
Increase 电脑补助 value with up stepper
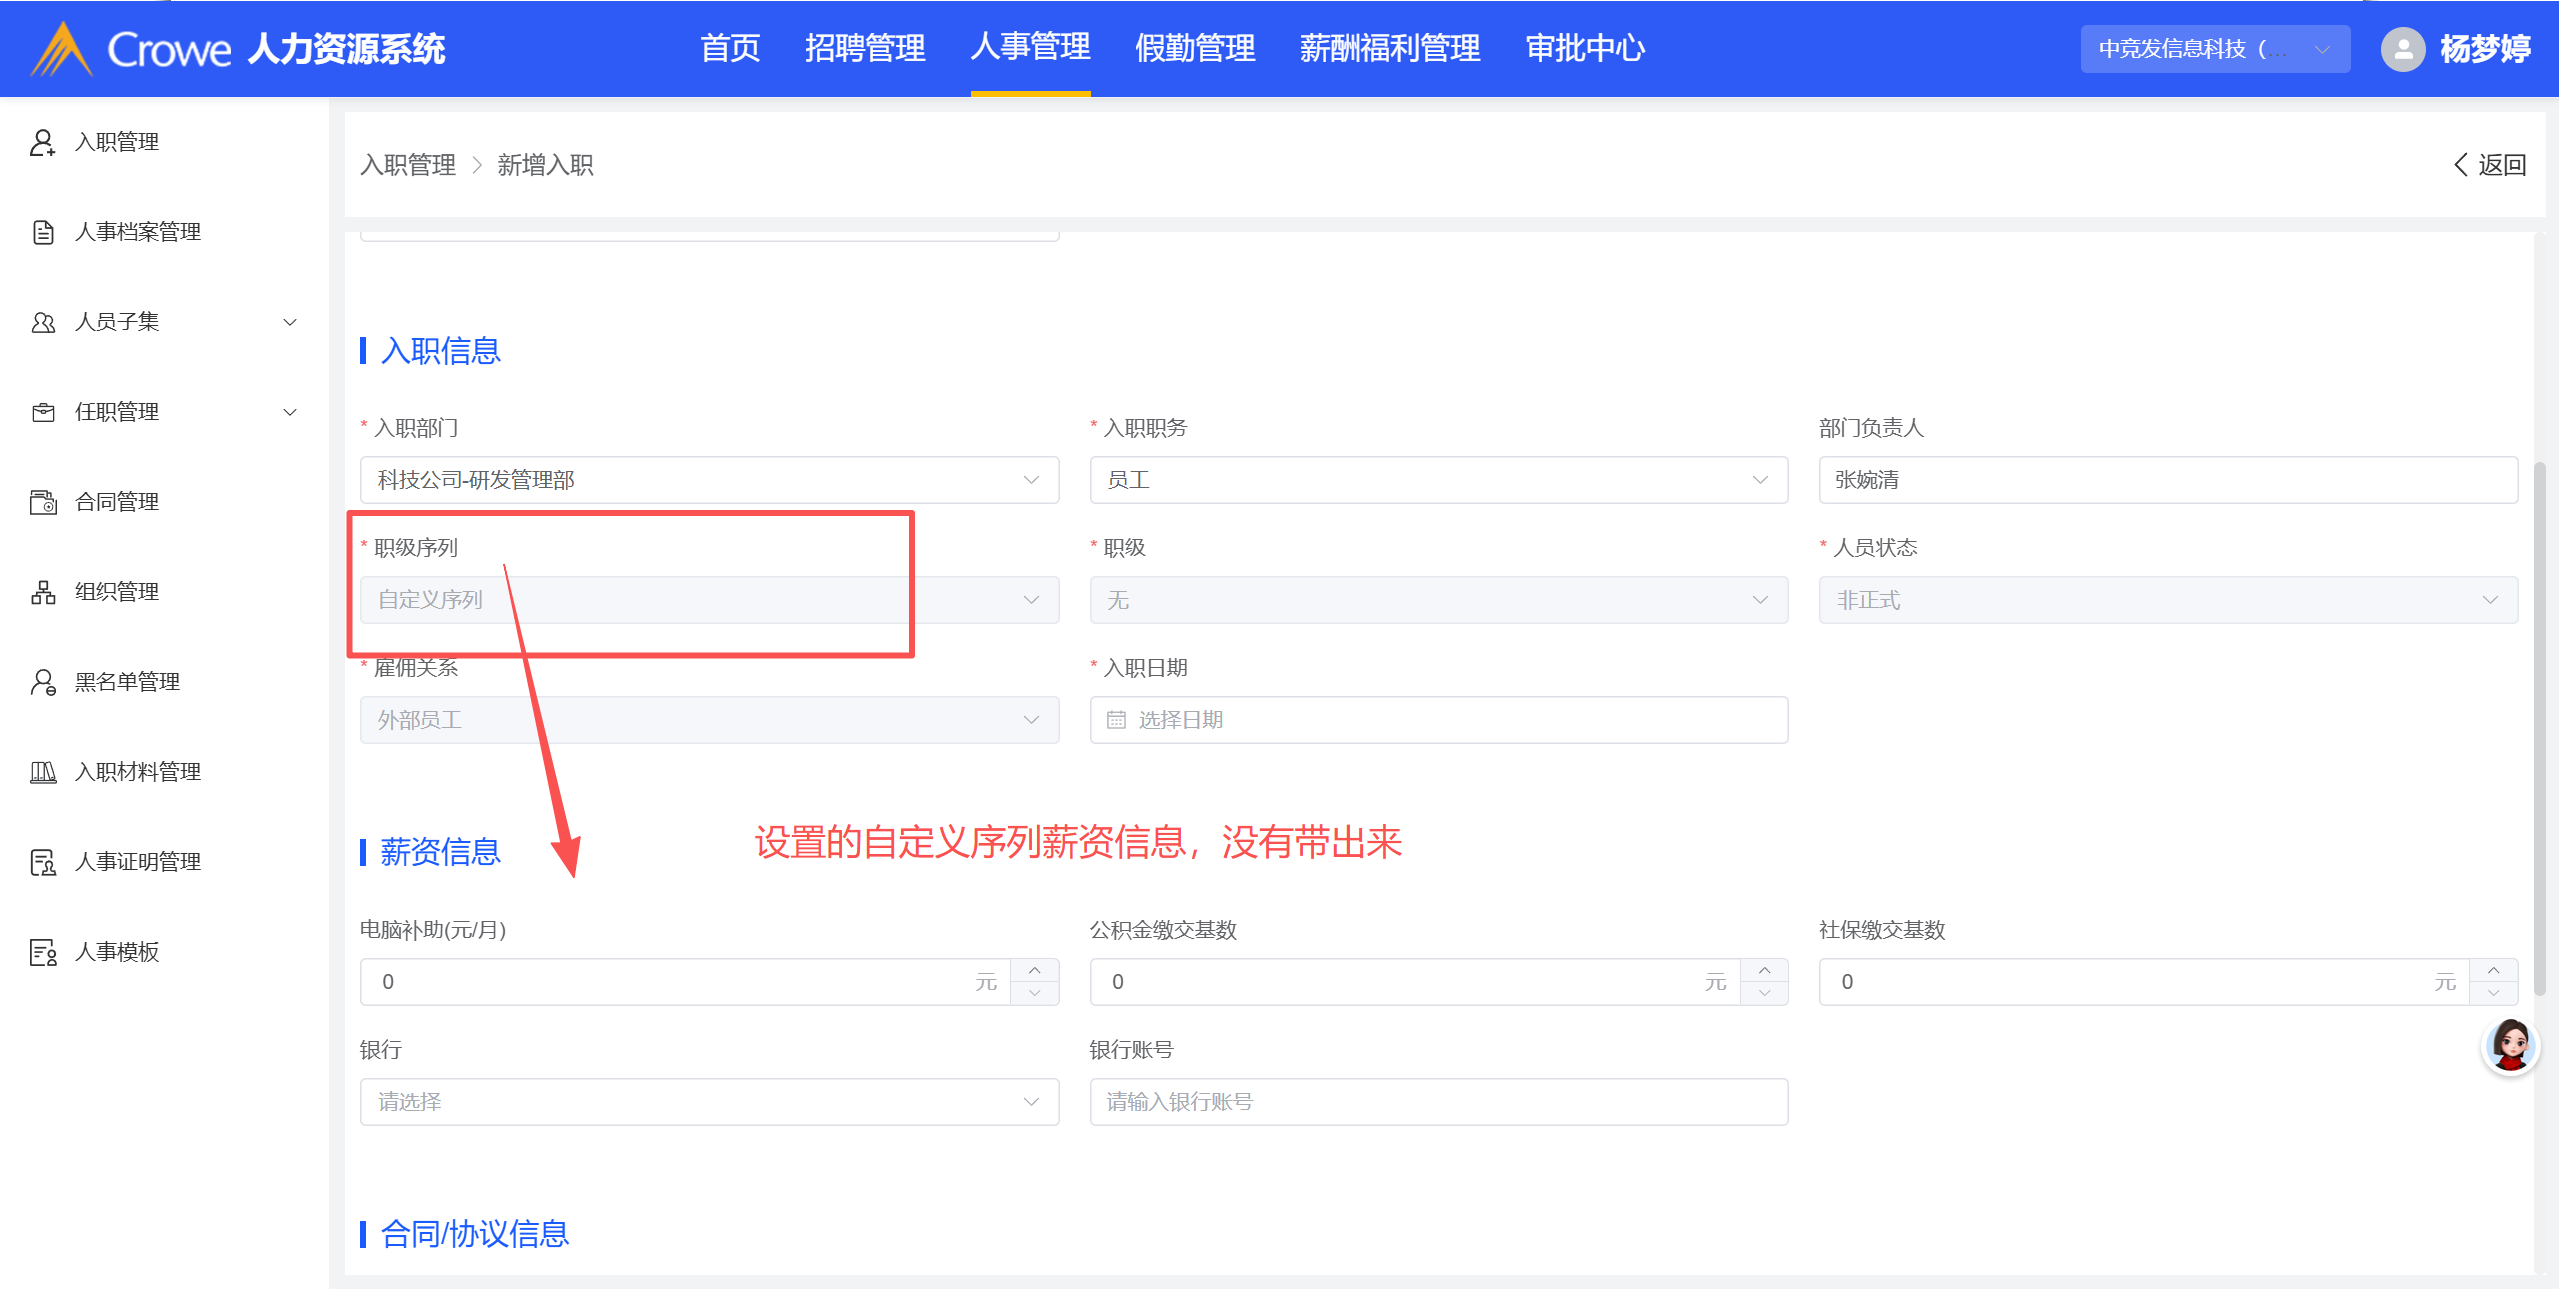pyautogui.click(x=1035, y=970)
